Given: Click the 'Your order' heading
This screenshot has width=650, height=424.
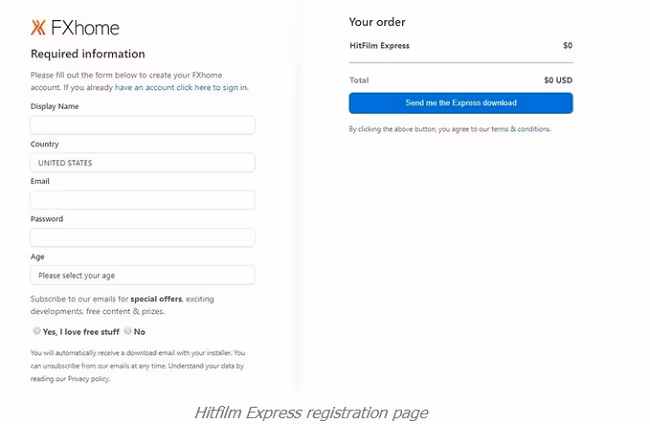Looking at the screenshot, I should pyautogui.click(x=377, y=22).
